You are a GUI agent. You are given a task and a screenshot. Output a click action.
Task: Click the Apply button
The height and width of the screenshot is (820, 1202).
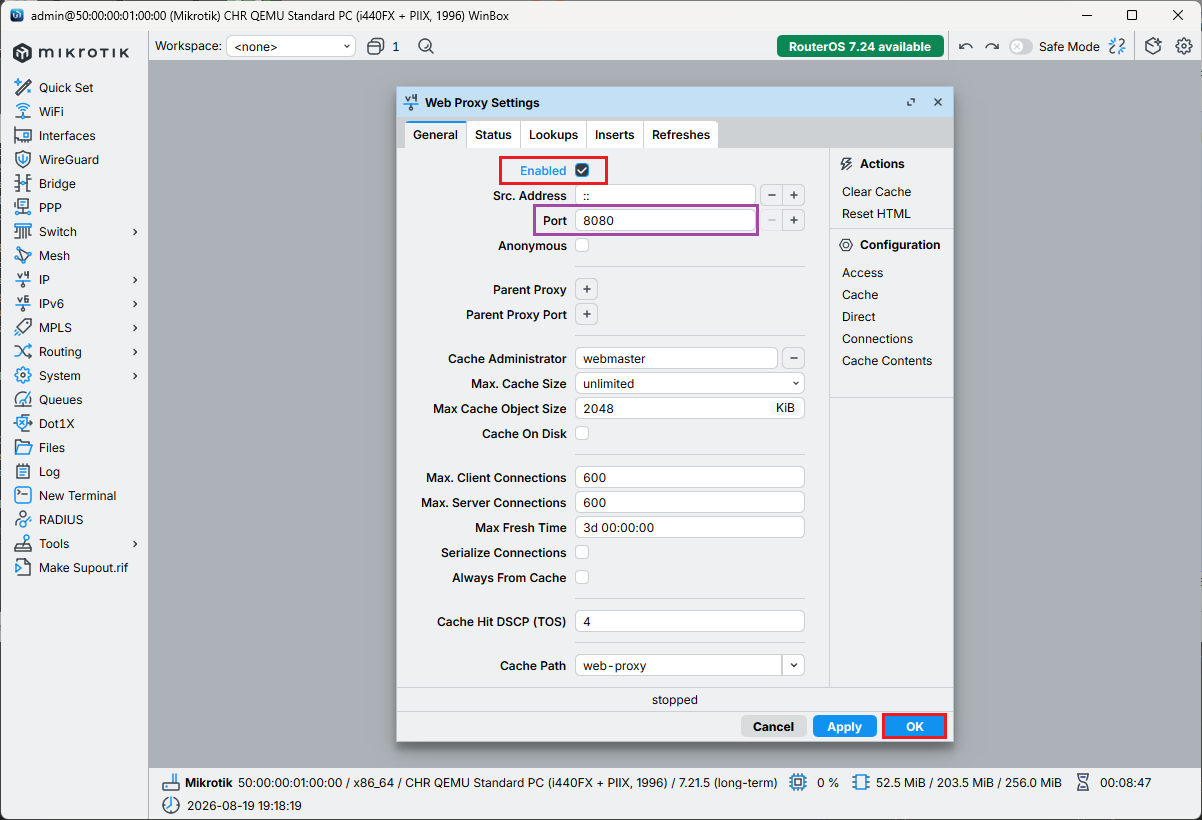844,727
